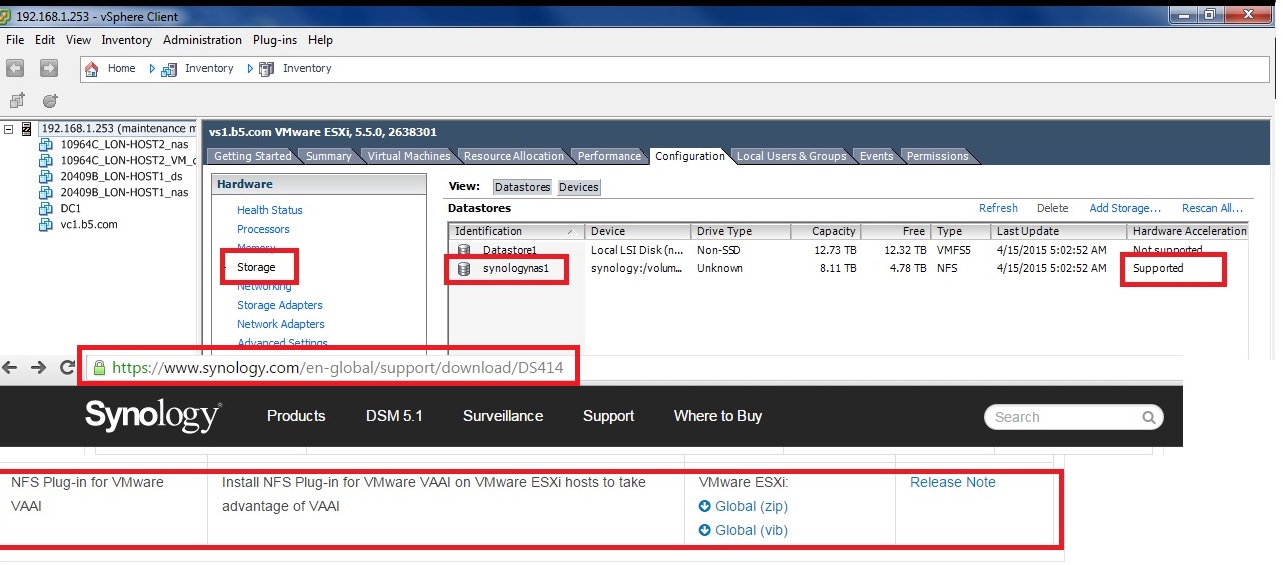Image resolution: width=1283 pixels, height=565 pixels.
Task: Click the Release Note link
Action: pyautogui.click(x=953, y=482)
